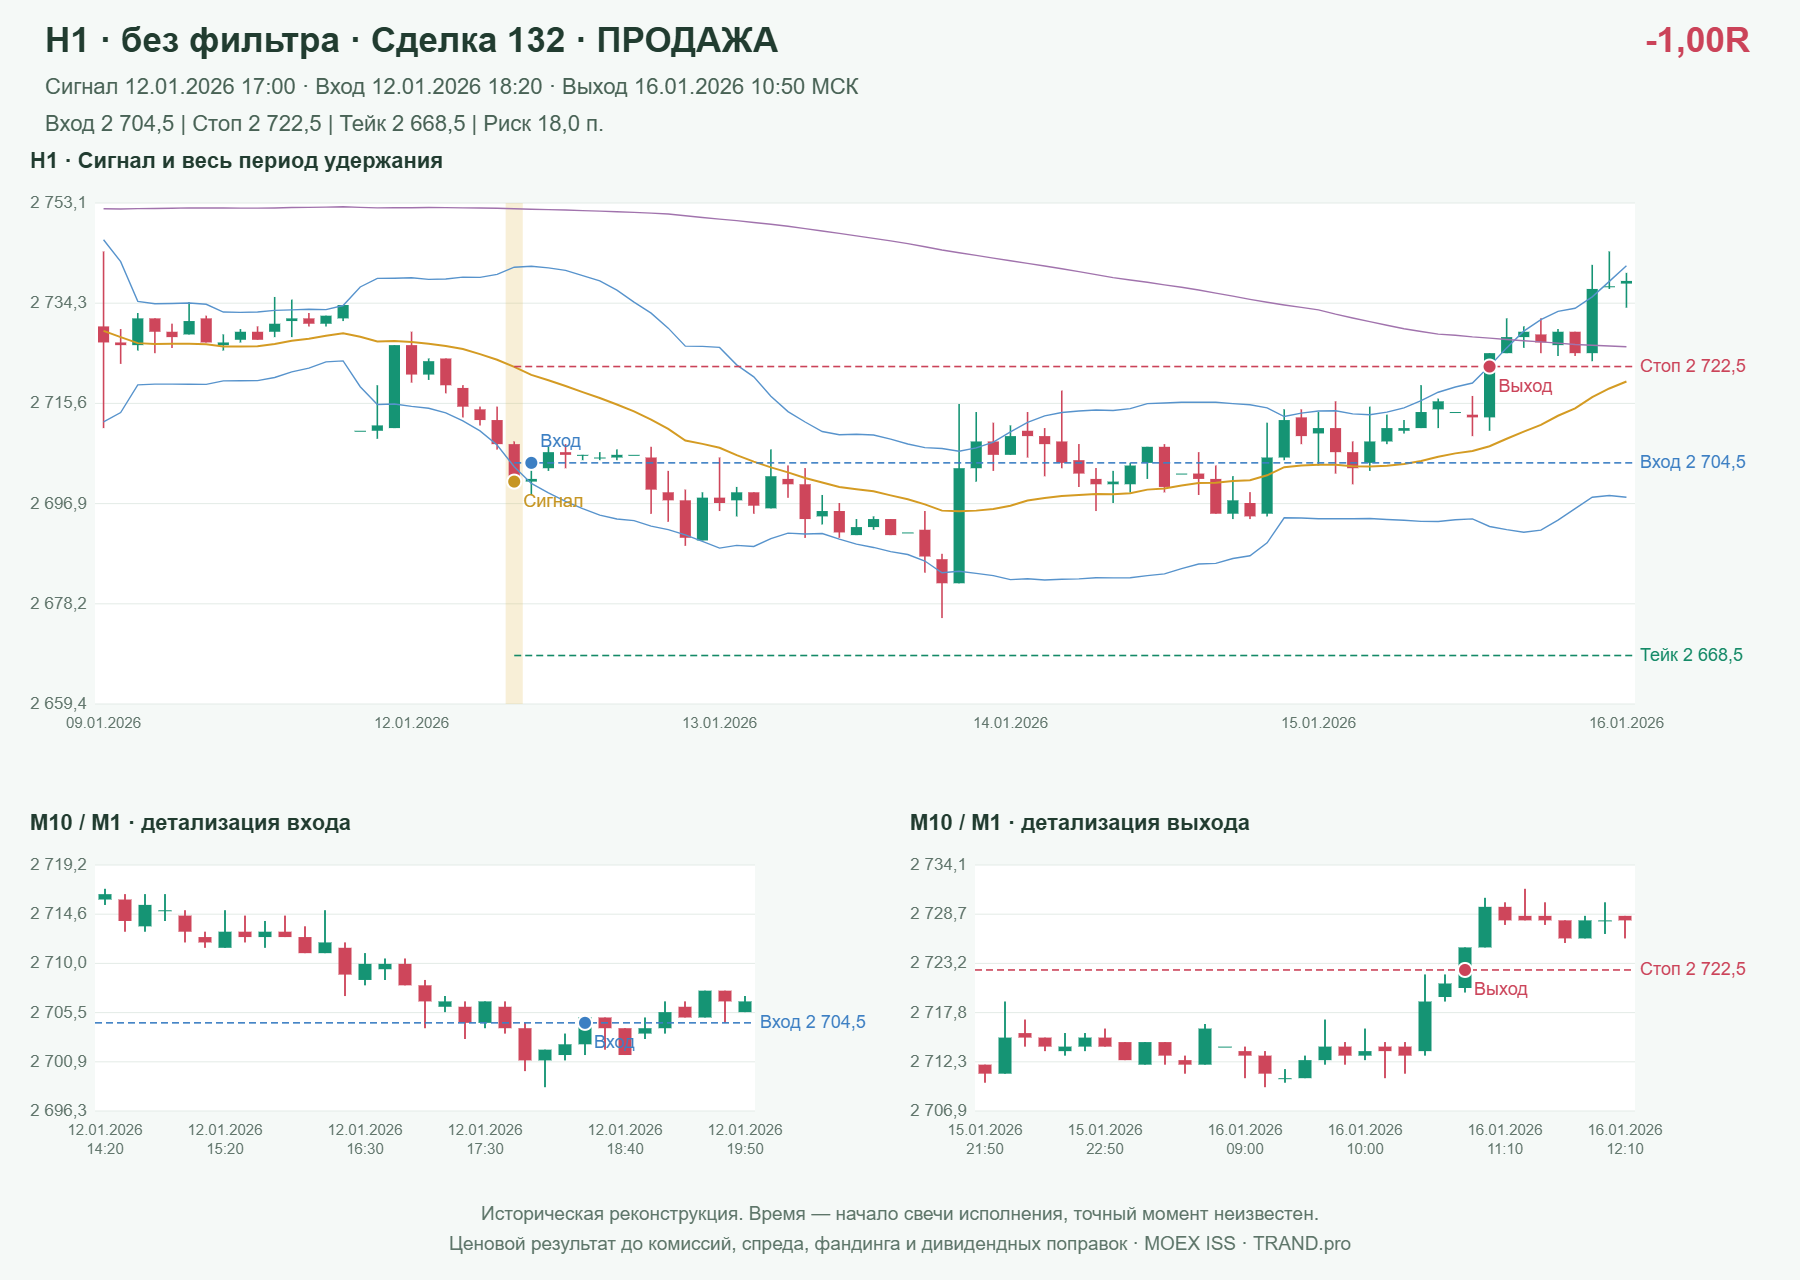Click 'Вход 2 704,5' label in entry detail chart
Image resolution: width=1800 pixels, height=1280 pixels.
point(812,1022)
